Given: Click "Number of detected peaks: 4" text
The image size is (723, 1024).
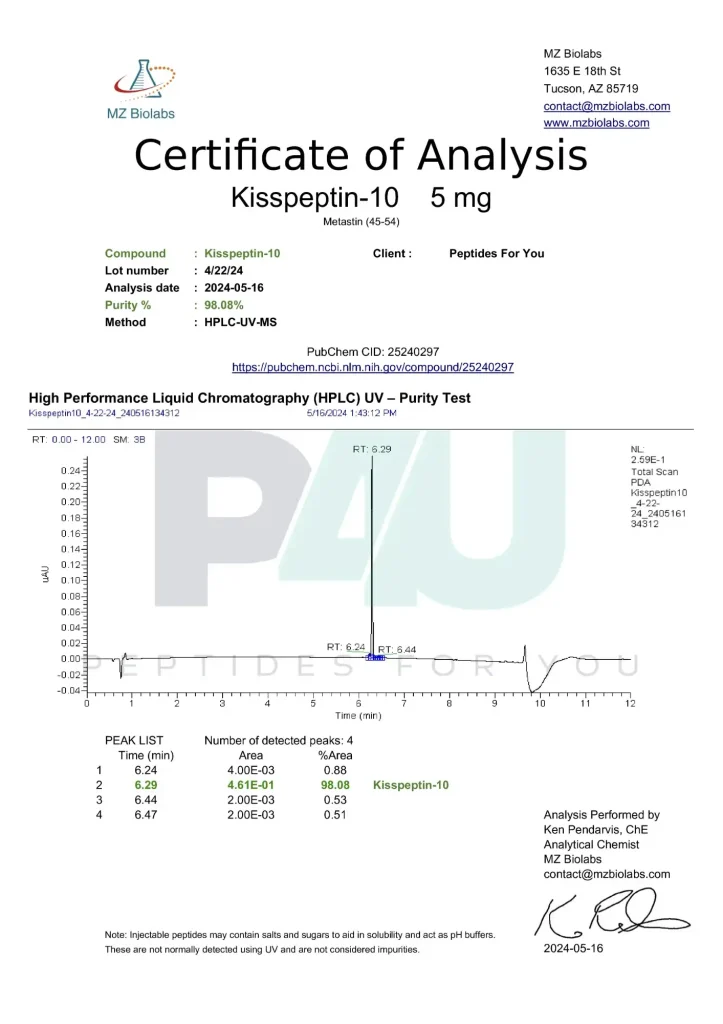Looking at the screenshot, I should pyautogui.click(x=278, y=741).
